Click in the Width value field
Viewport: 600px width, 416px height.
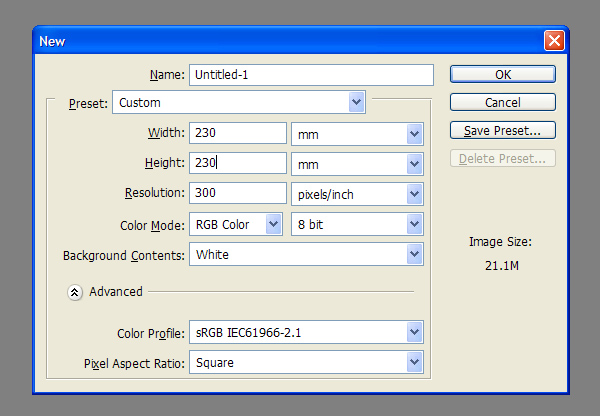click(x=238, y=133)
